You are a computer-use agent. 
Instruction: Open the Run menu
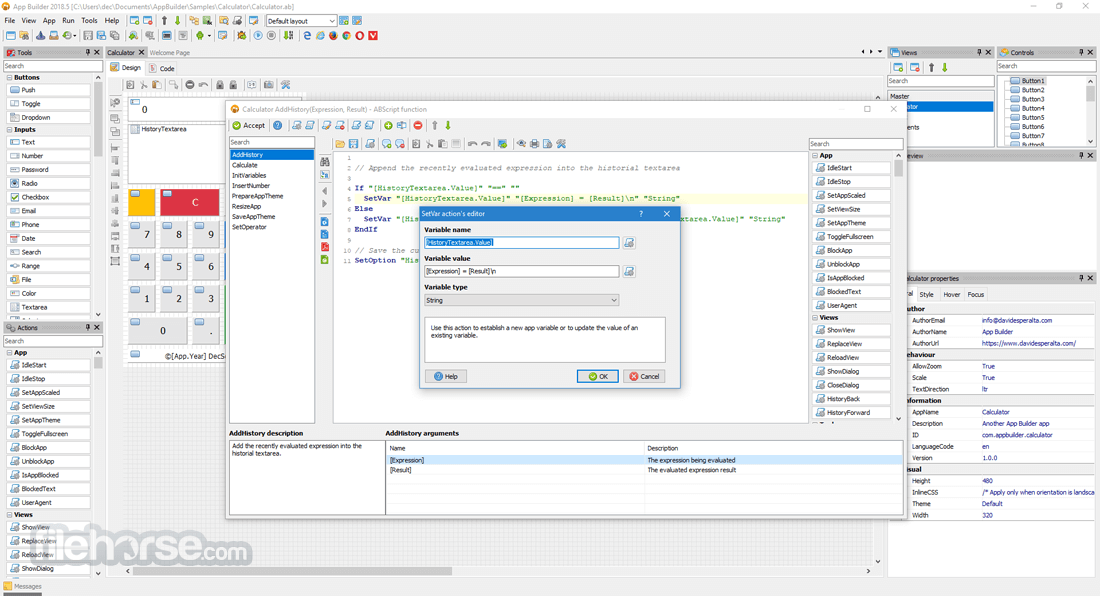pyautogui.click(x=68, y=21)
